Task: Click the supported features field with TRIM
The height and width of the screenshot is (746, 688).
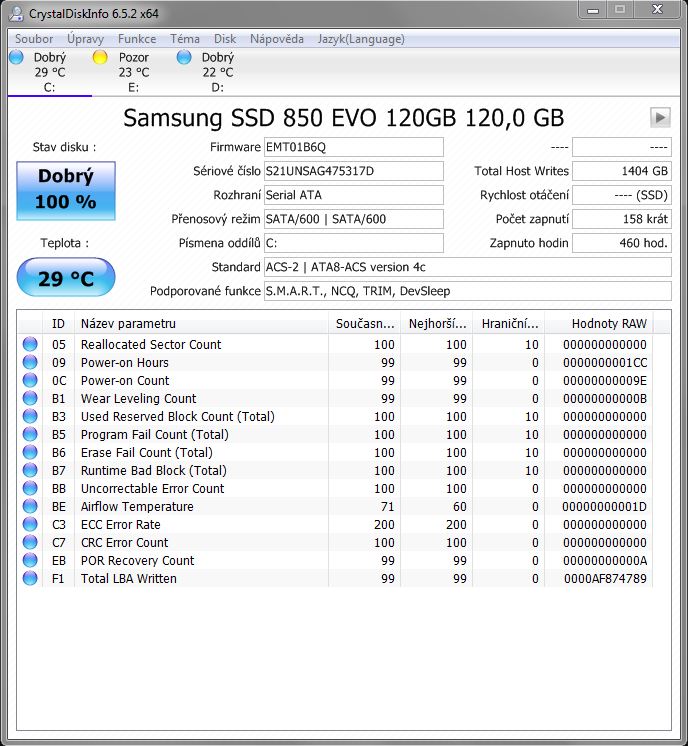Action: pyautogui.click(x=468, y=291)
